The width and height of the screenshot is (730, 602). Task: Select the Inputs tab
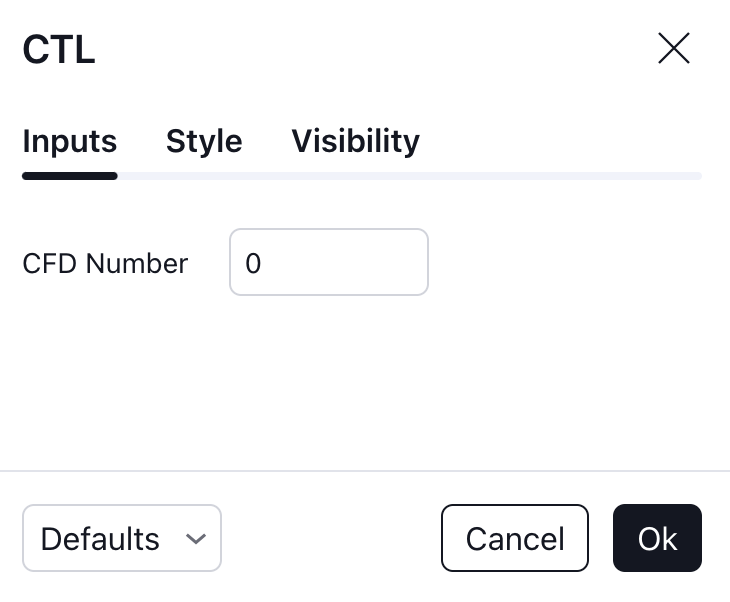click(70, 141)
